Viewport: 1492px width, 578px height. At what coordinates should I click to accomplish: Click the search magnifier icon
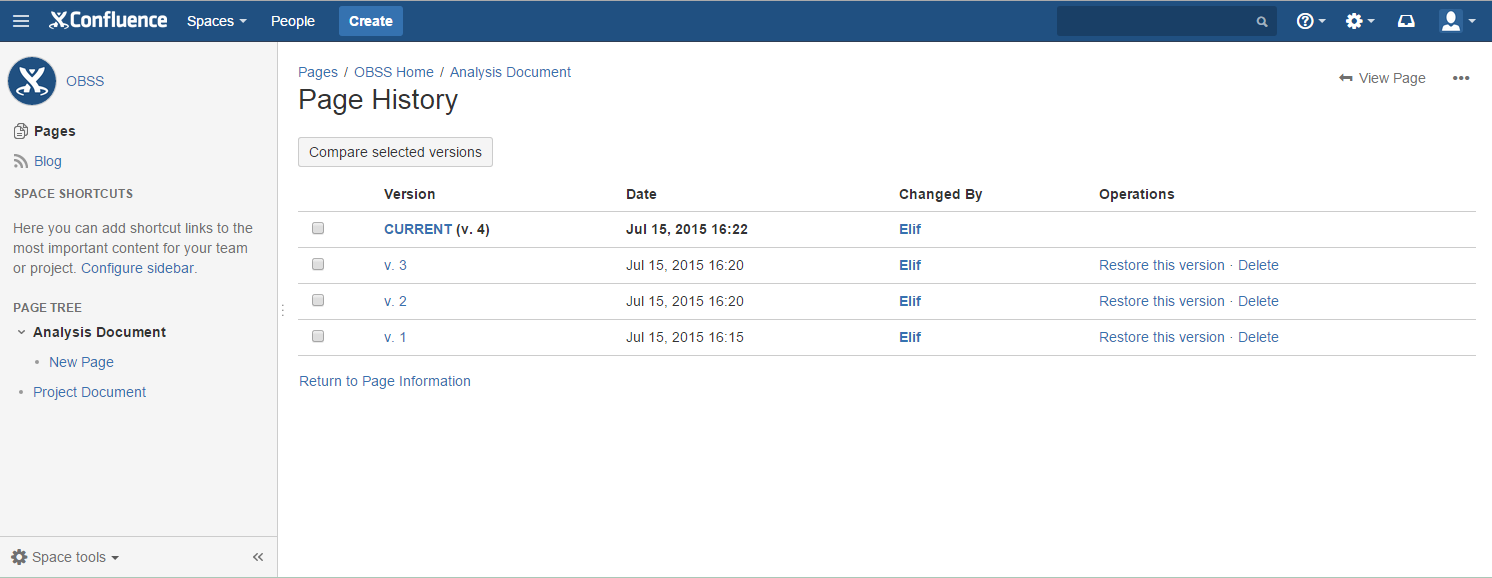tap(1262, 21)
